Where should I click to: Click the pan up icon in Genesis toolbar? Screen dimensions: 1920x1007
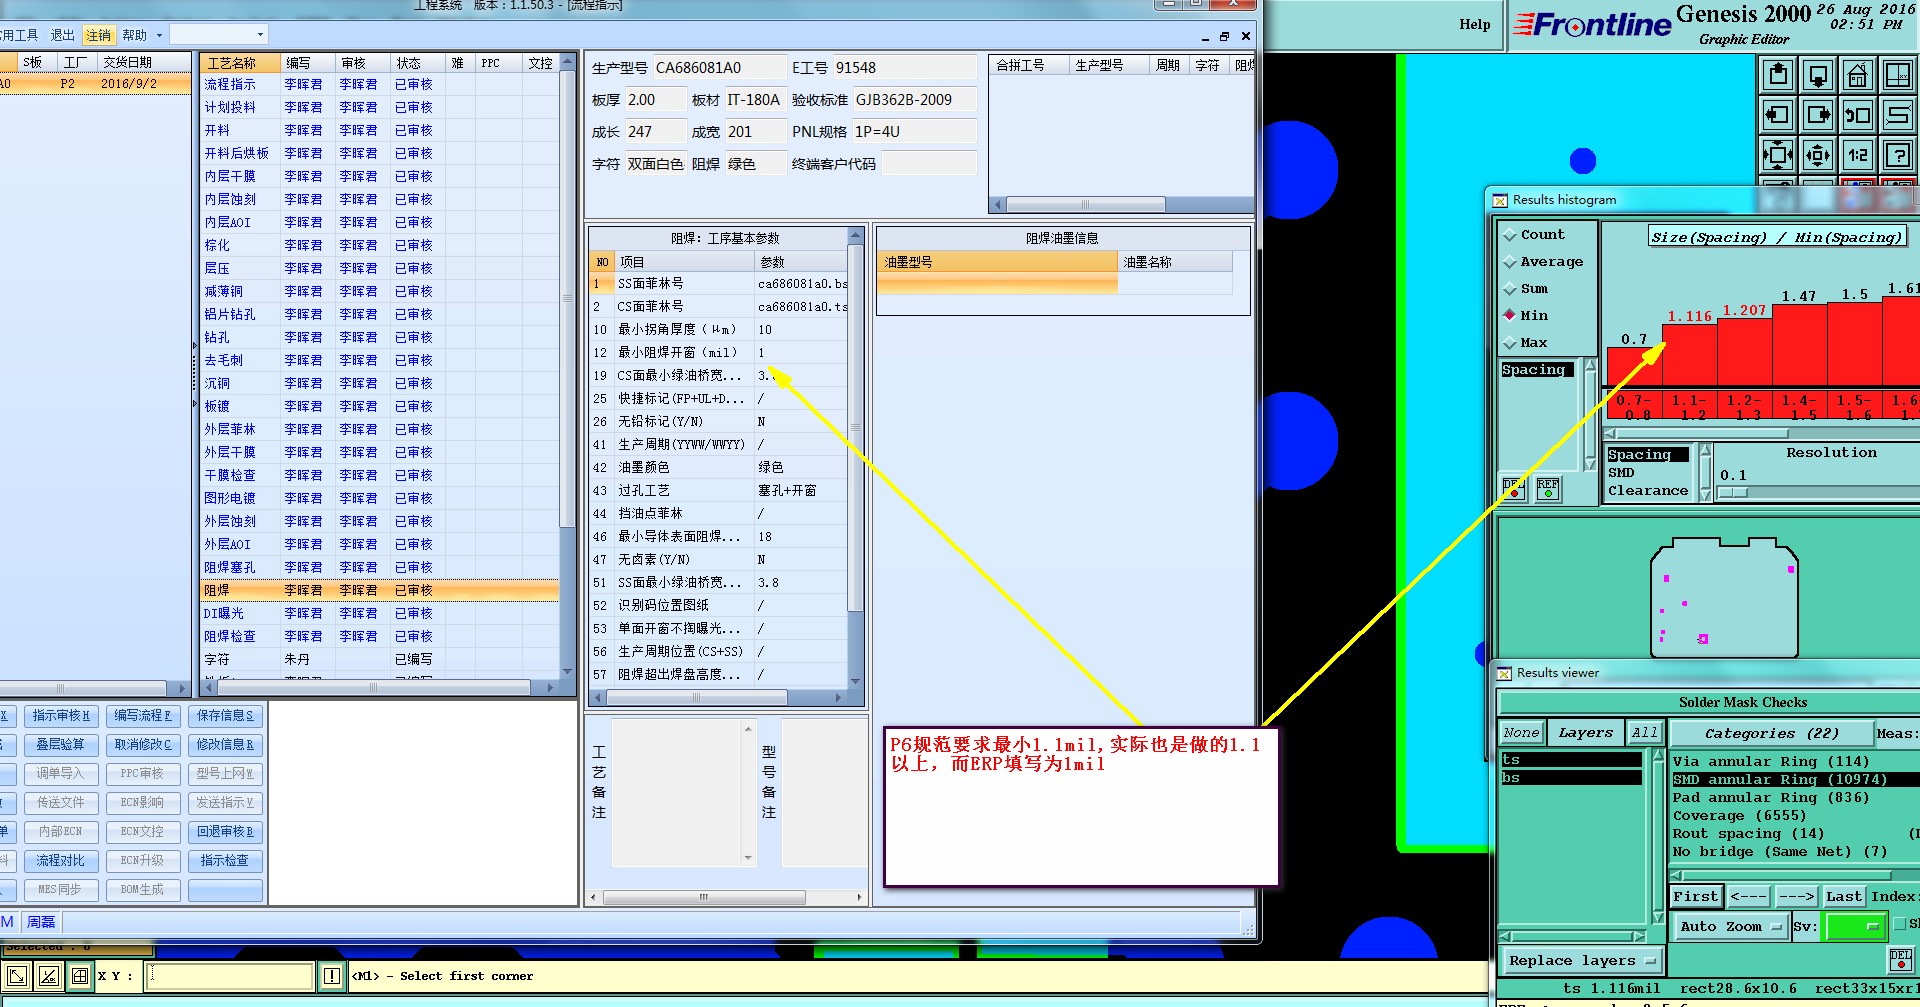coord(1778,75)
